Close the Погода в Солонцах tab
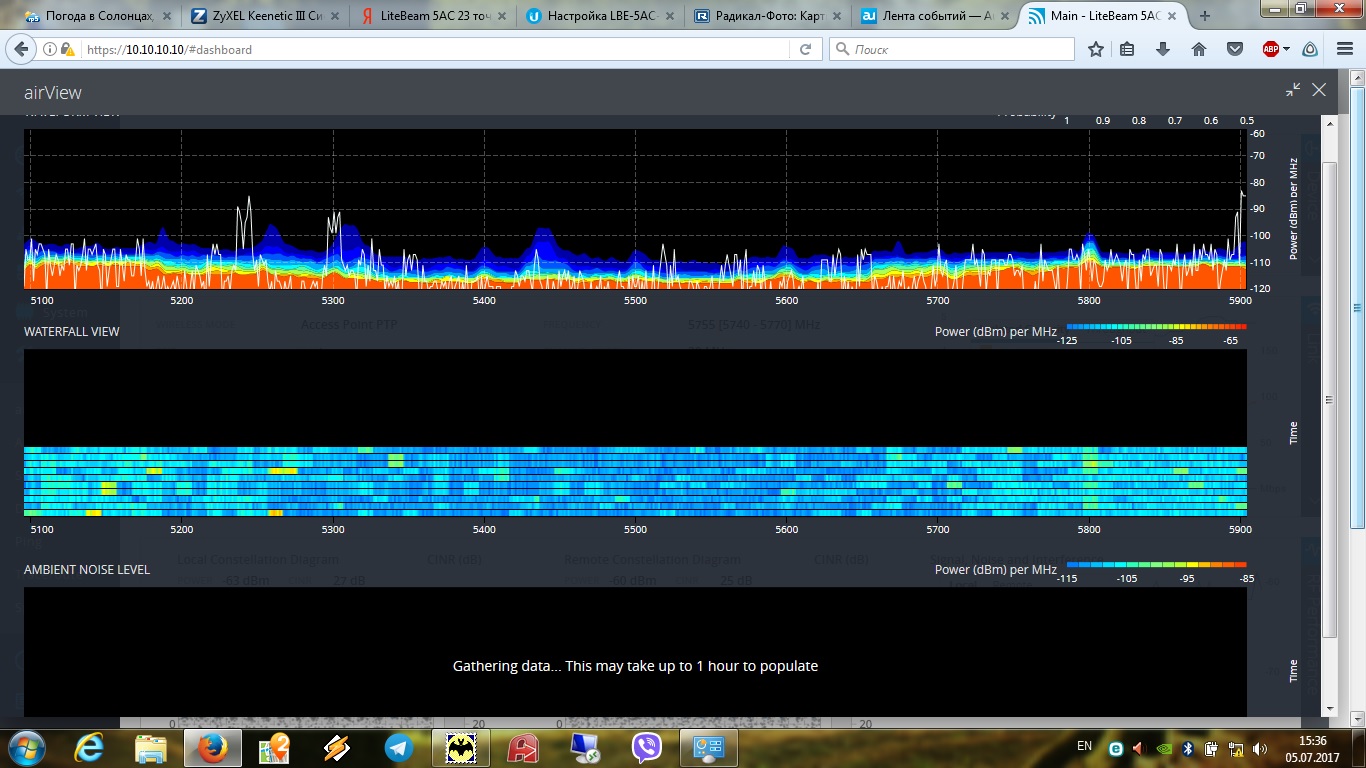1366x768 pixels. click(x=165, y=16)
